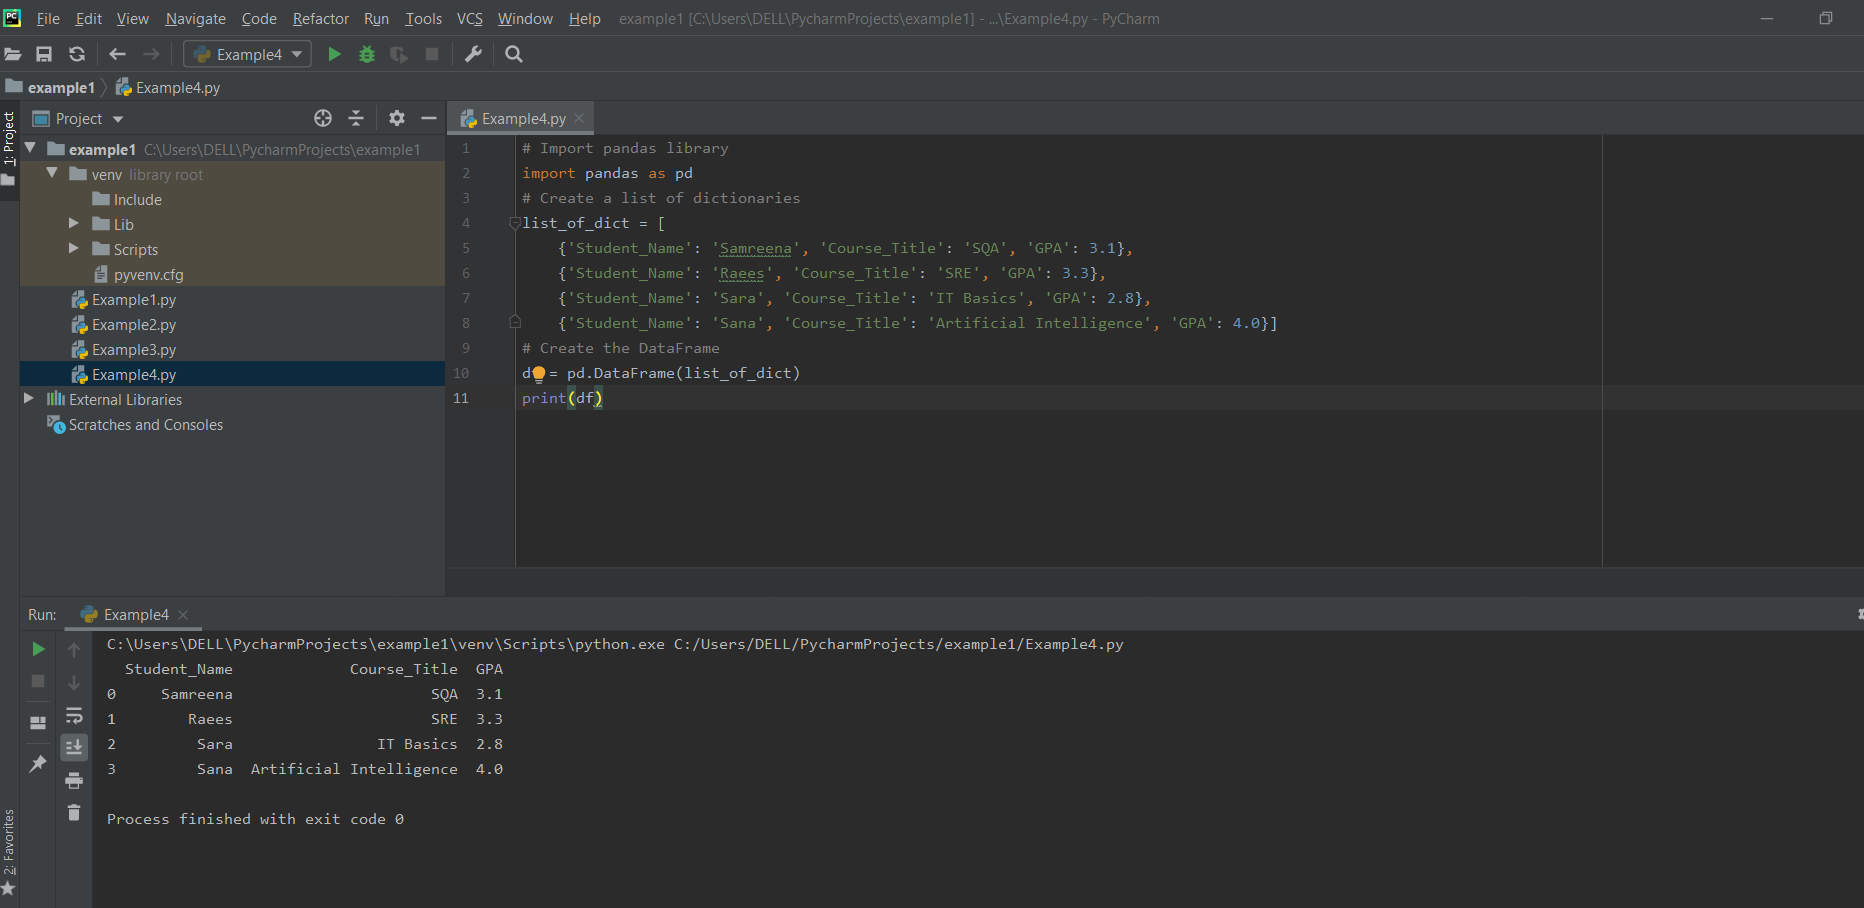
Task: Select the Example4.py editor tab
Action: pos(522,118)
